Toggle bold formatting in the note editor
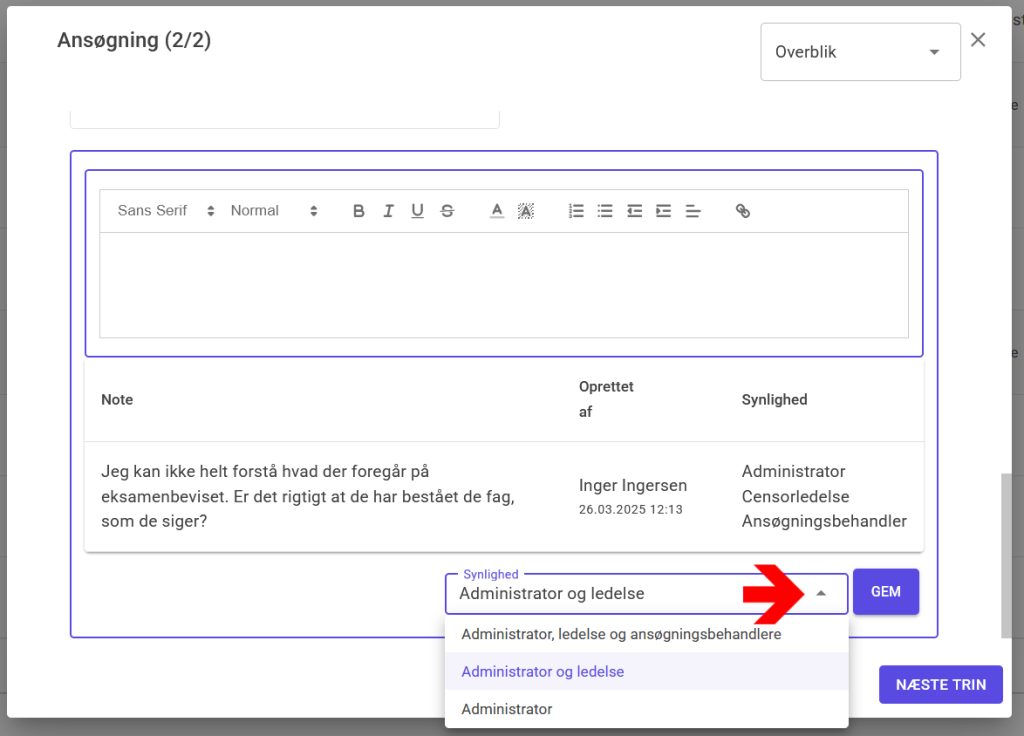This screenshot has height=736, width=1024. point(359,211)
